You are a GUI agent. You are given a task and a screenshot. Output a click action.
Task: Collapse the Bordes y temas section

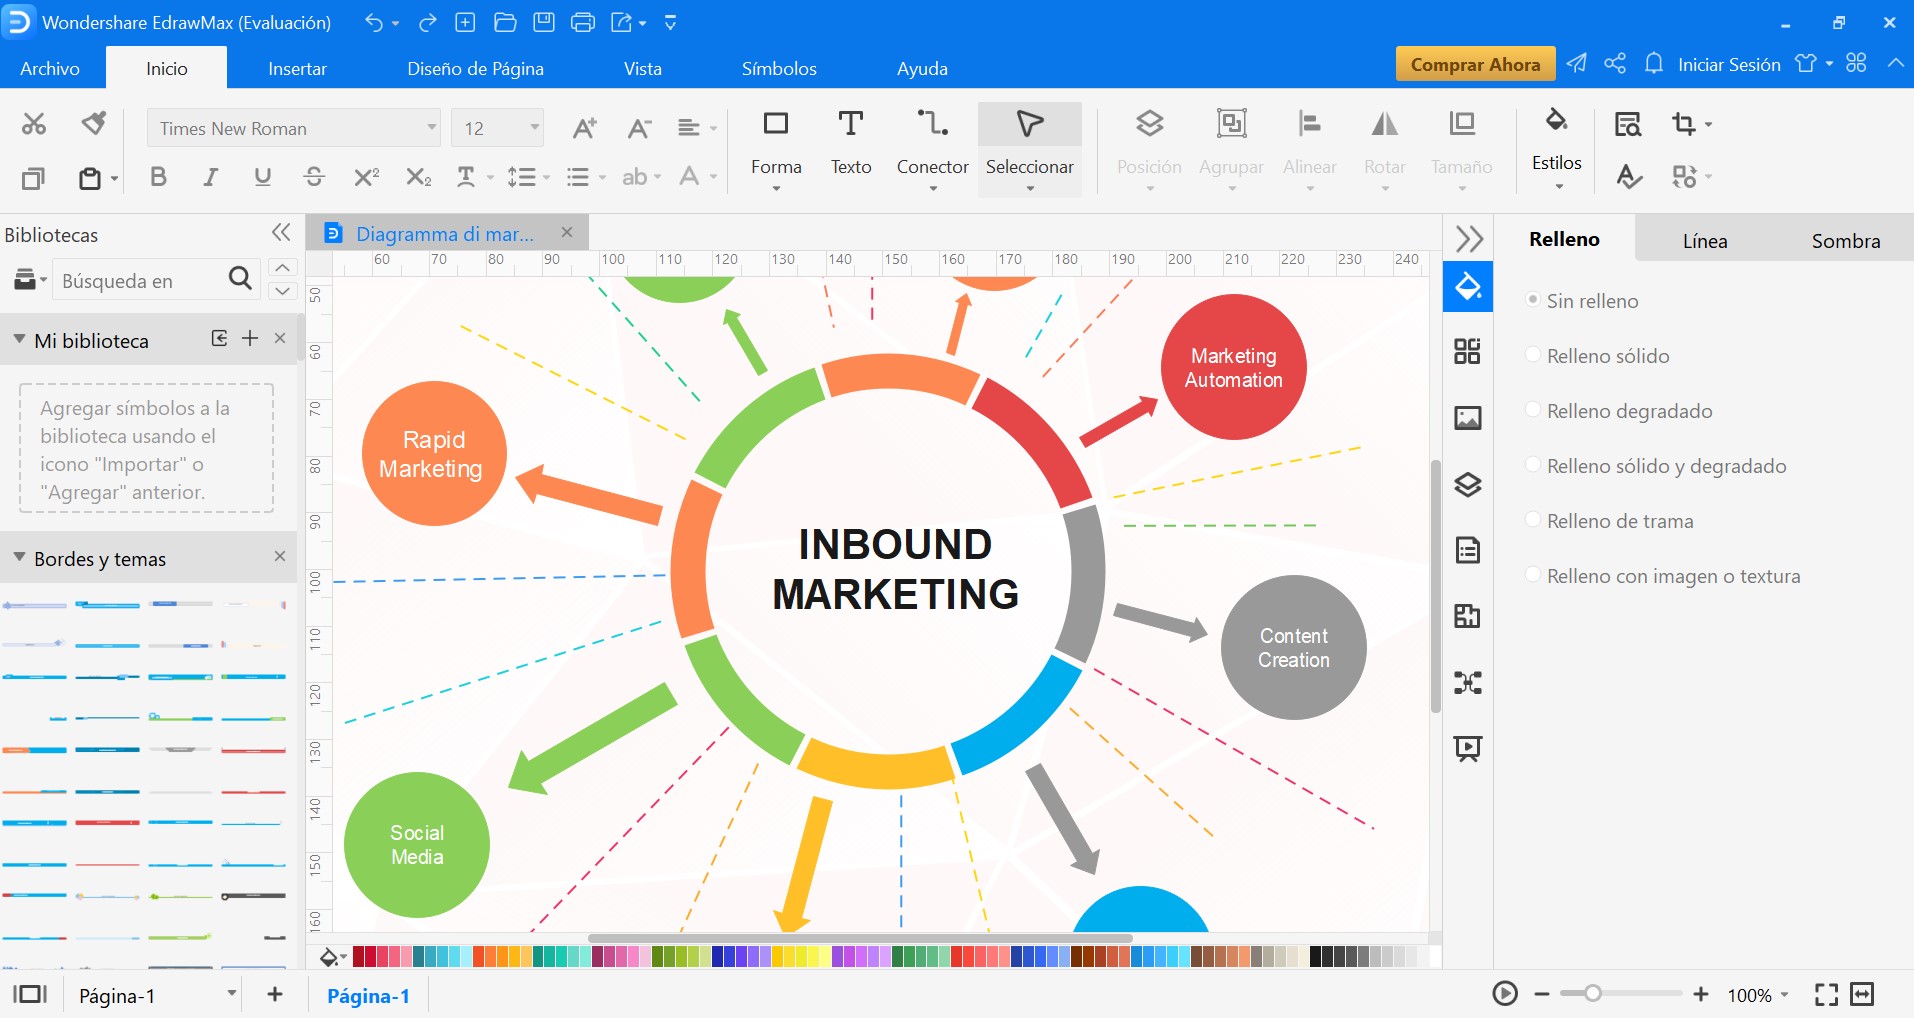coord(19,558)
